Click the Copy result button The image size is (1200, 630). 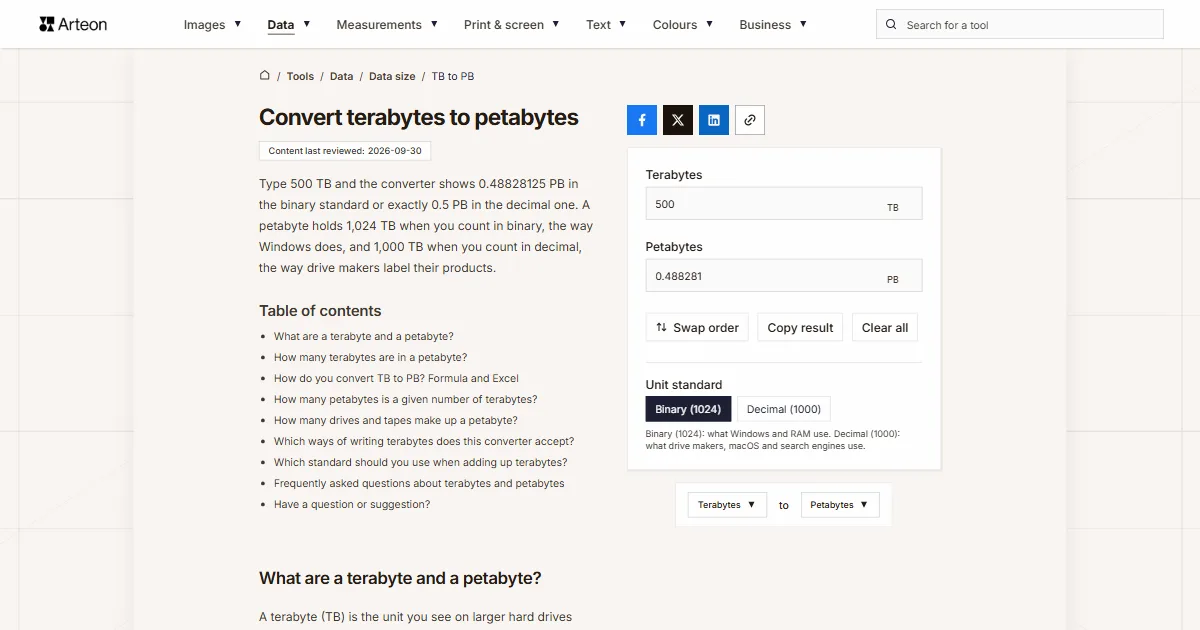(x=800, y=328)
